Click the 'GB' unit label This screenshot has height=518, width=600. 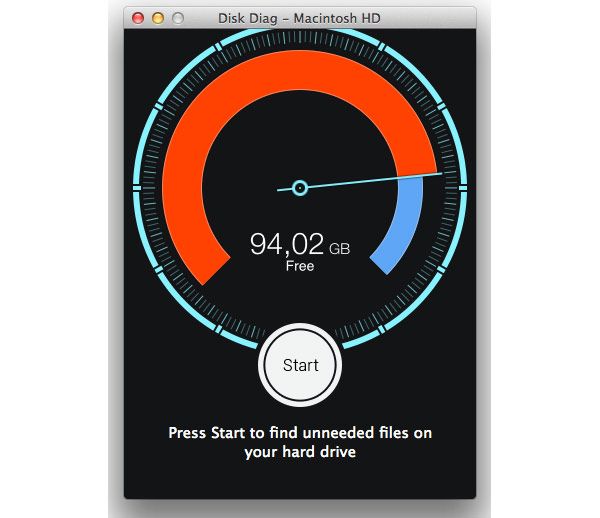pyautogui.click(x=339, y=249)
